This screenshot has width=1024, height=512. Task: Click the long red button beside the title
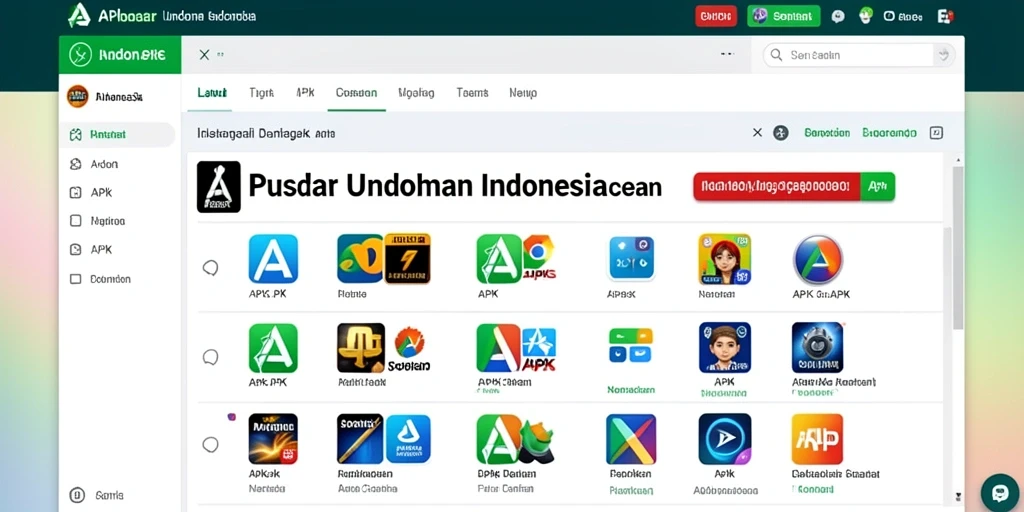click(x=776, y=187)
